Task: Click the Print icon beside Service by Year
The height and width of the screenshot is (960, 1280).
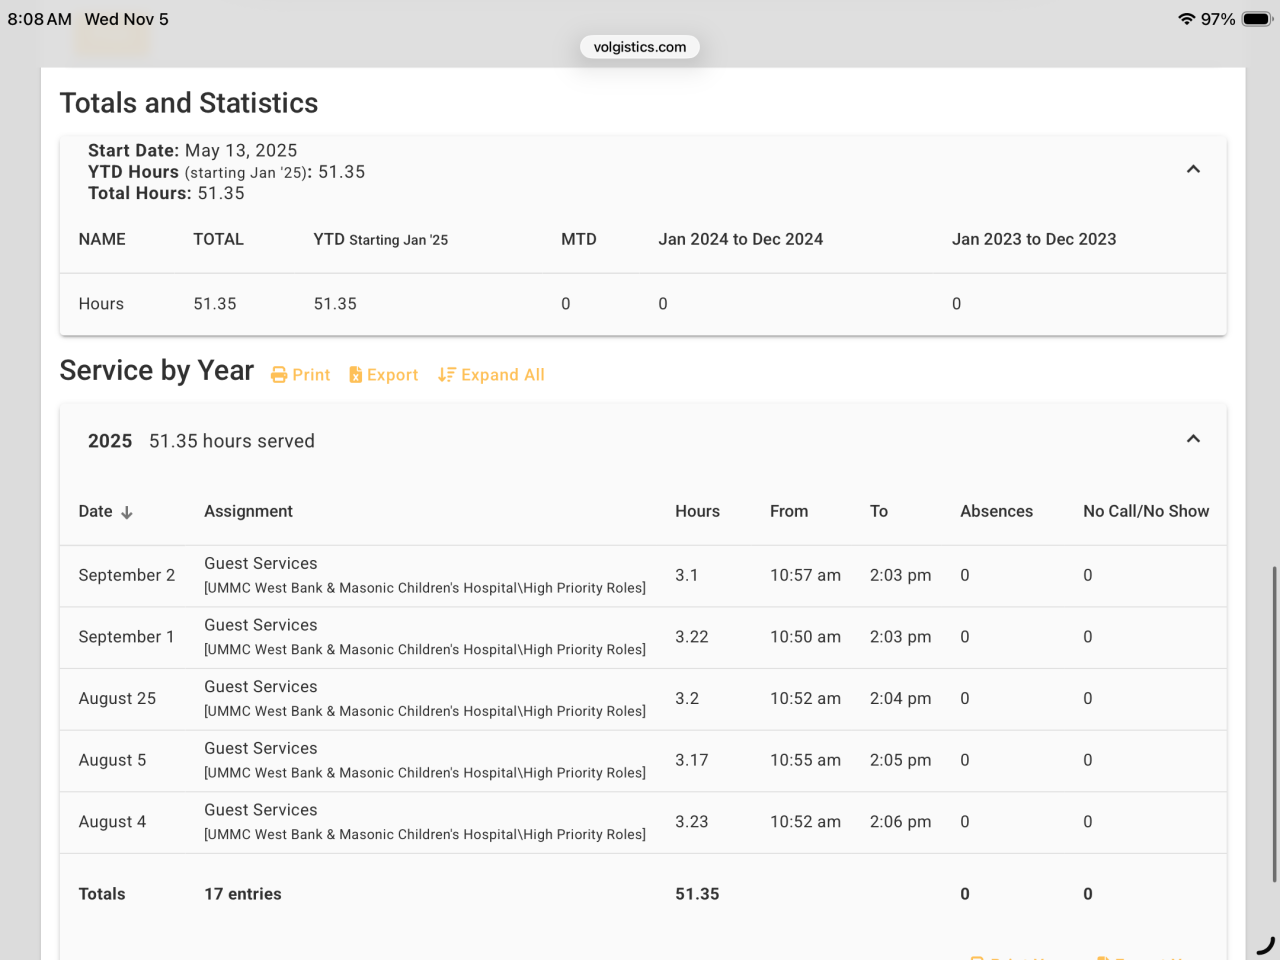Action: (279, 375)
